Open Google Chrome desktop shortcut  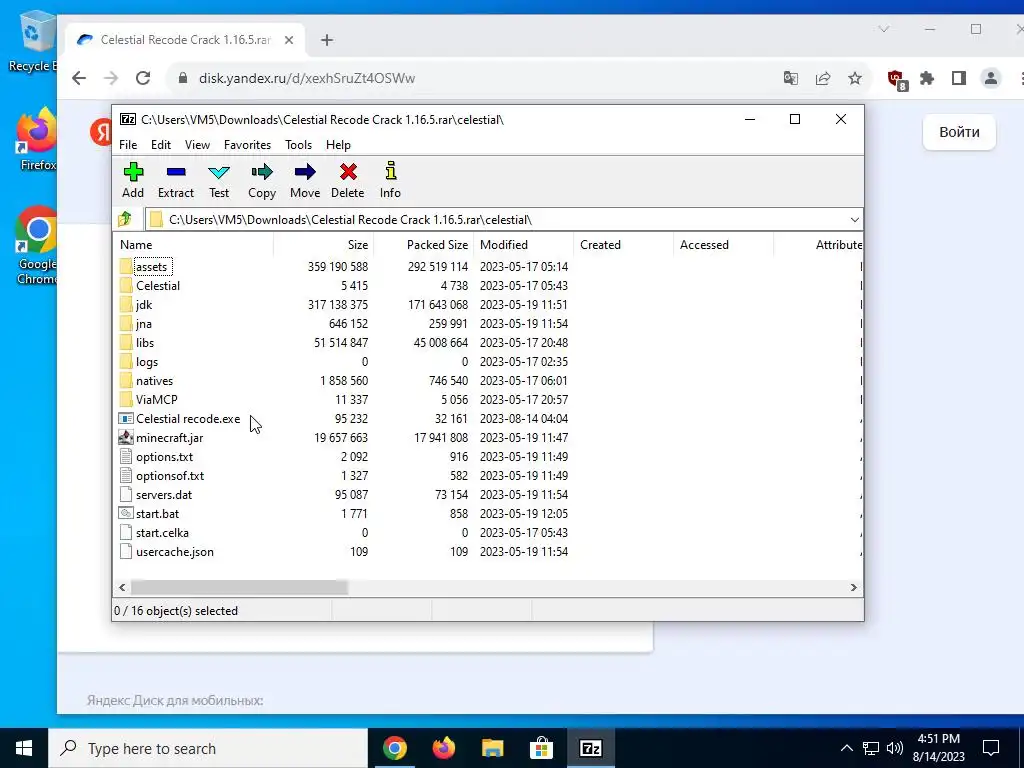click(x=37, y=245)
